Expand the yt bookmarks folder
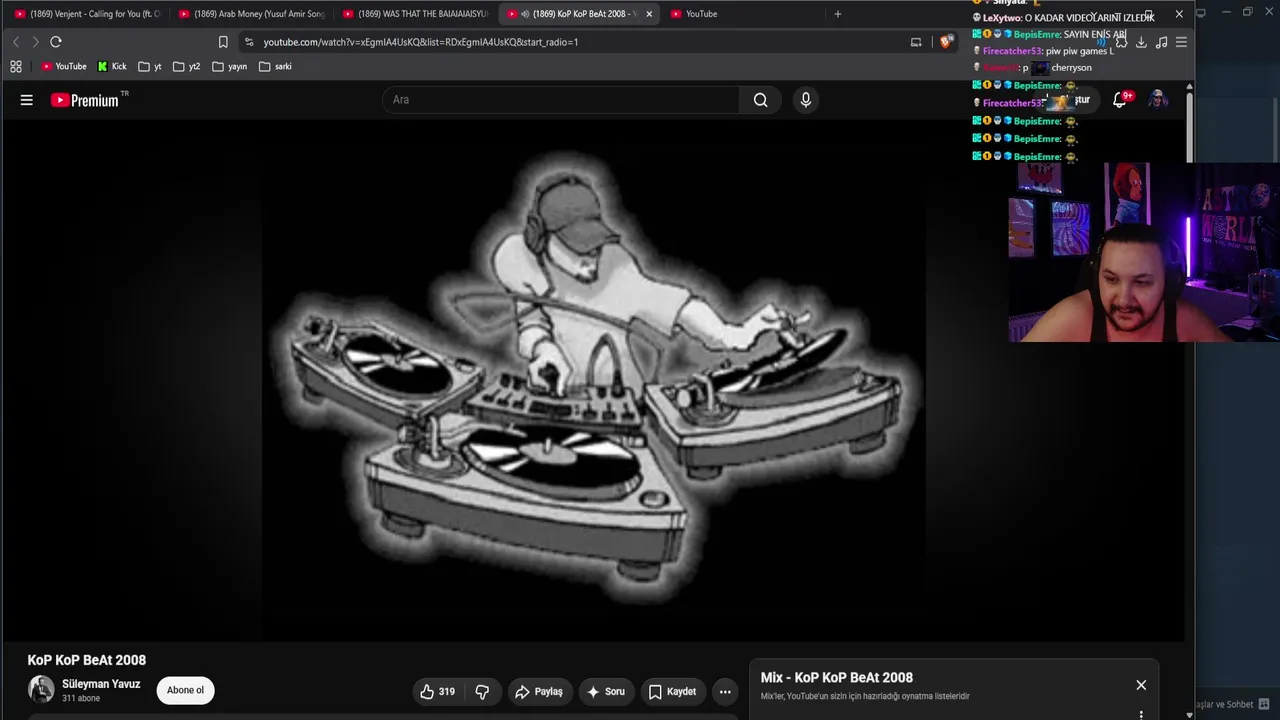Screen dimensions: 1280x720 (150, 67)
